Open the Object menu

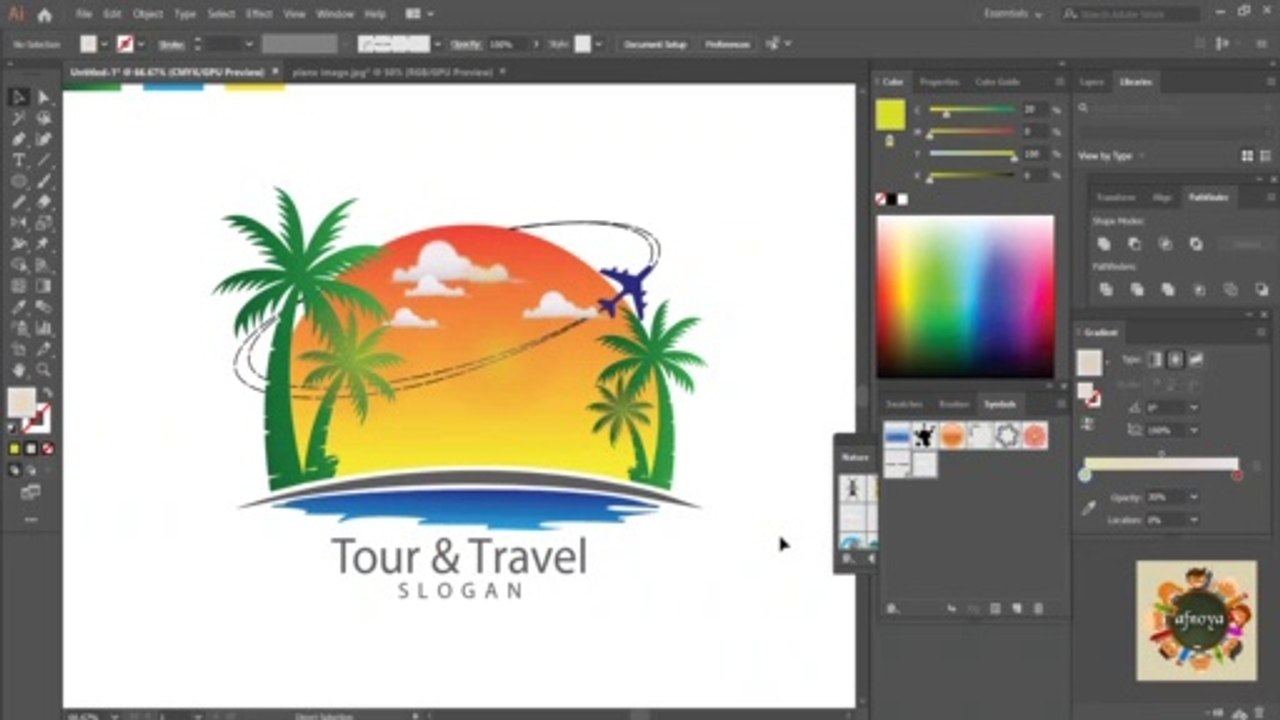148,14
